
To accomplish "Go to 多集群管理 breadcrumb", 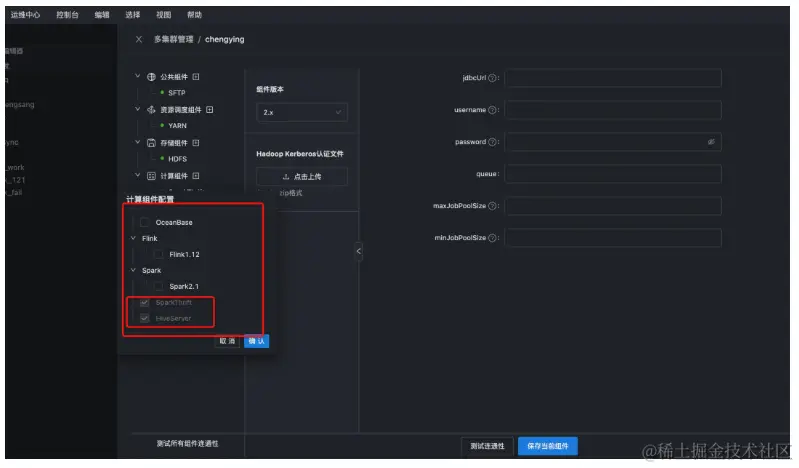I will pyautogui.click(x=174, y=39).
